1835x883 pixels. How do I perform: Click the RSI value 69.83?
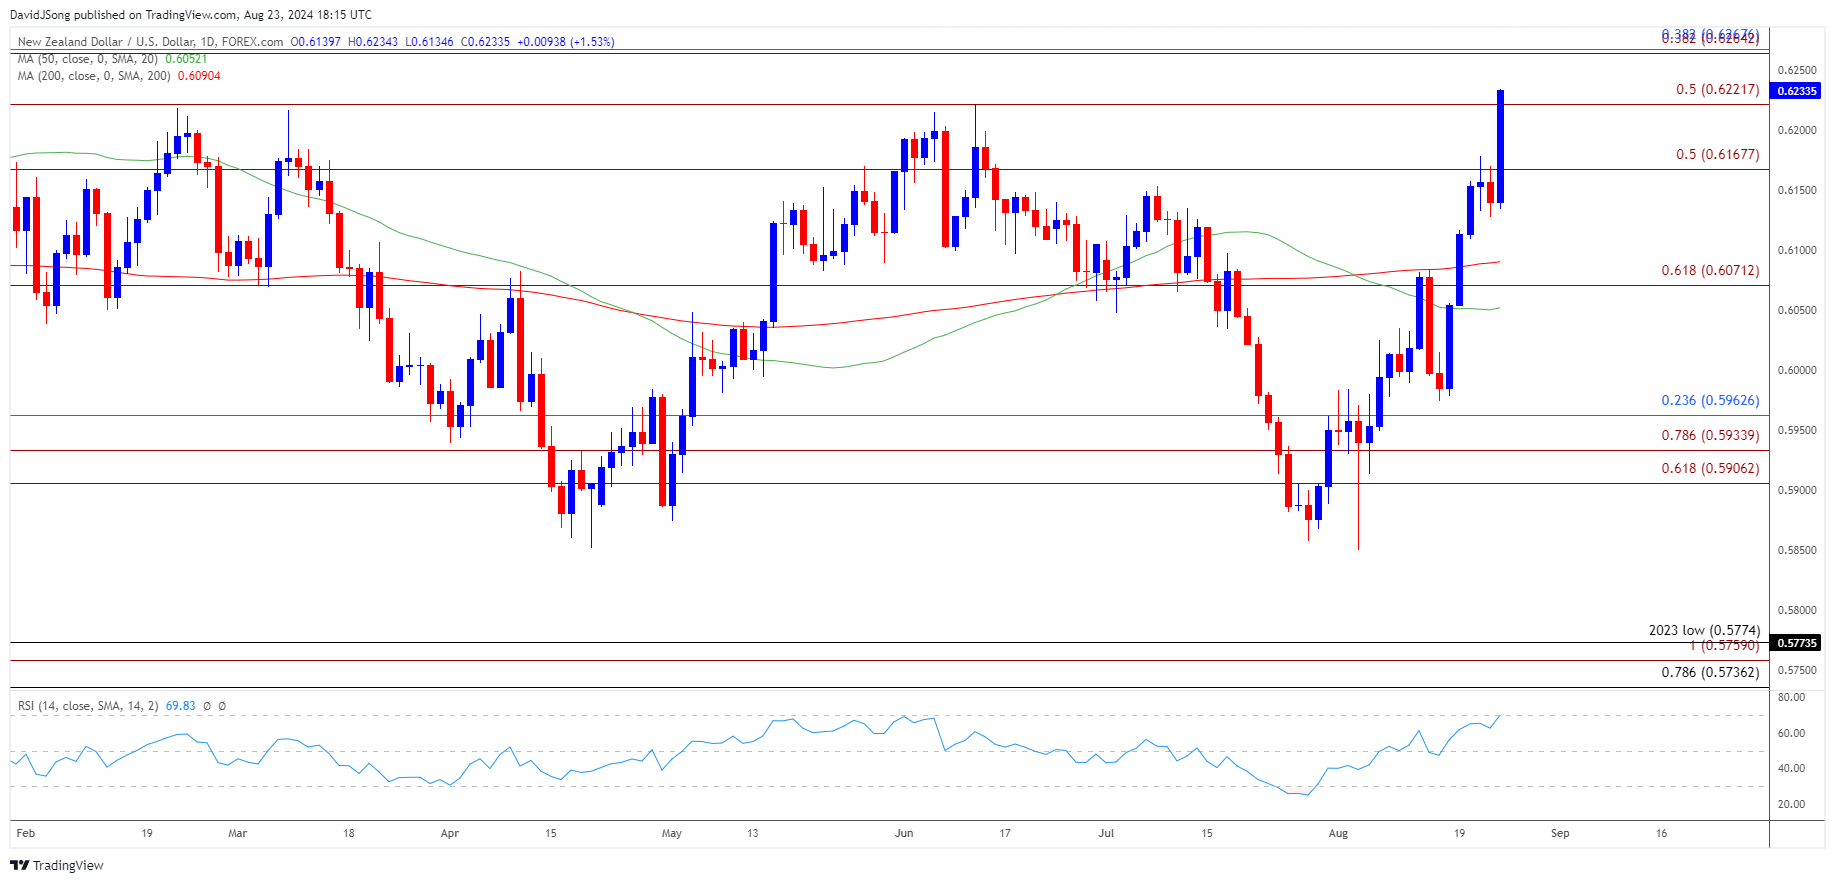pos(180,706)
